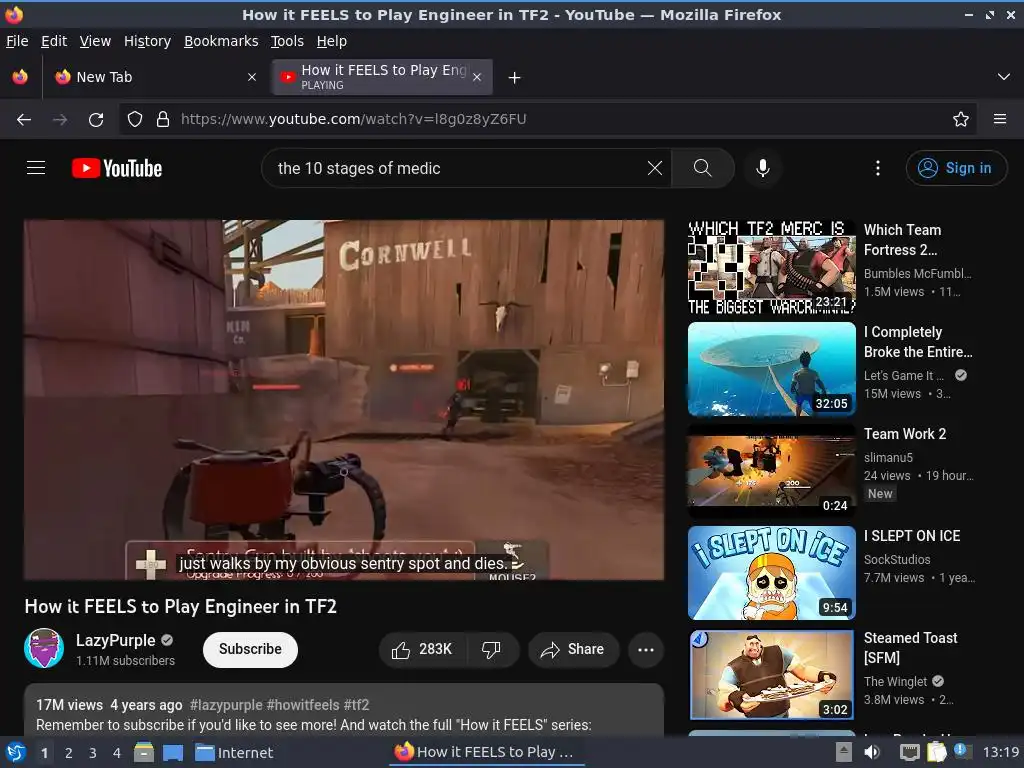This screenshot has width=1024, height=768.
Task: Switch to workspace 3 in taskbar
Action: 92,752
